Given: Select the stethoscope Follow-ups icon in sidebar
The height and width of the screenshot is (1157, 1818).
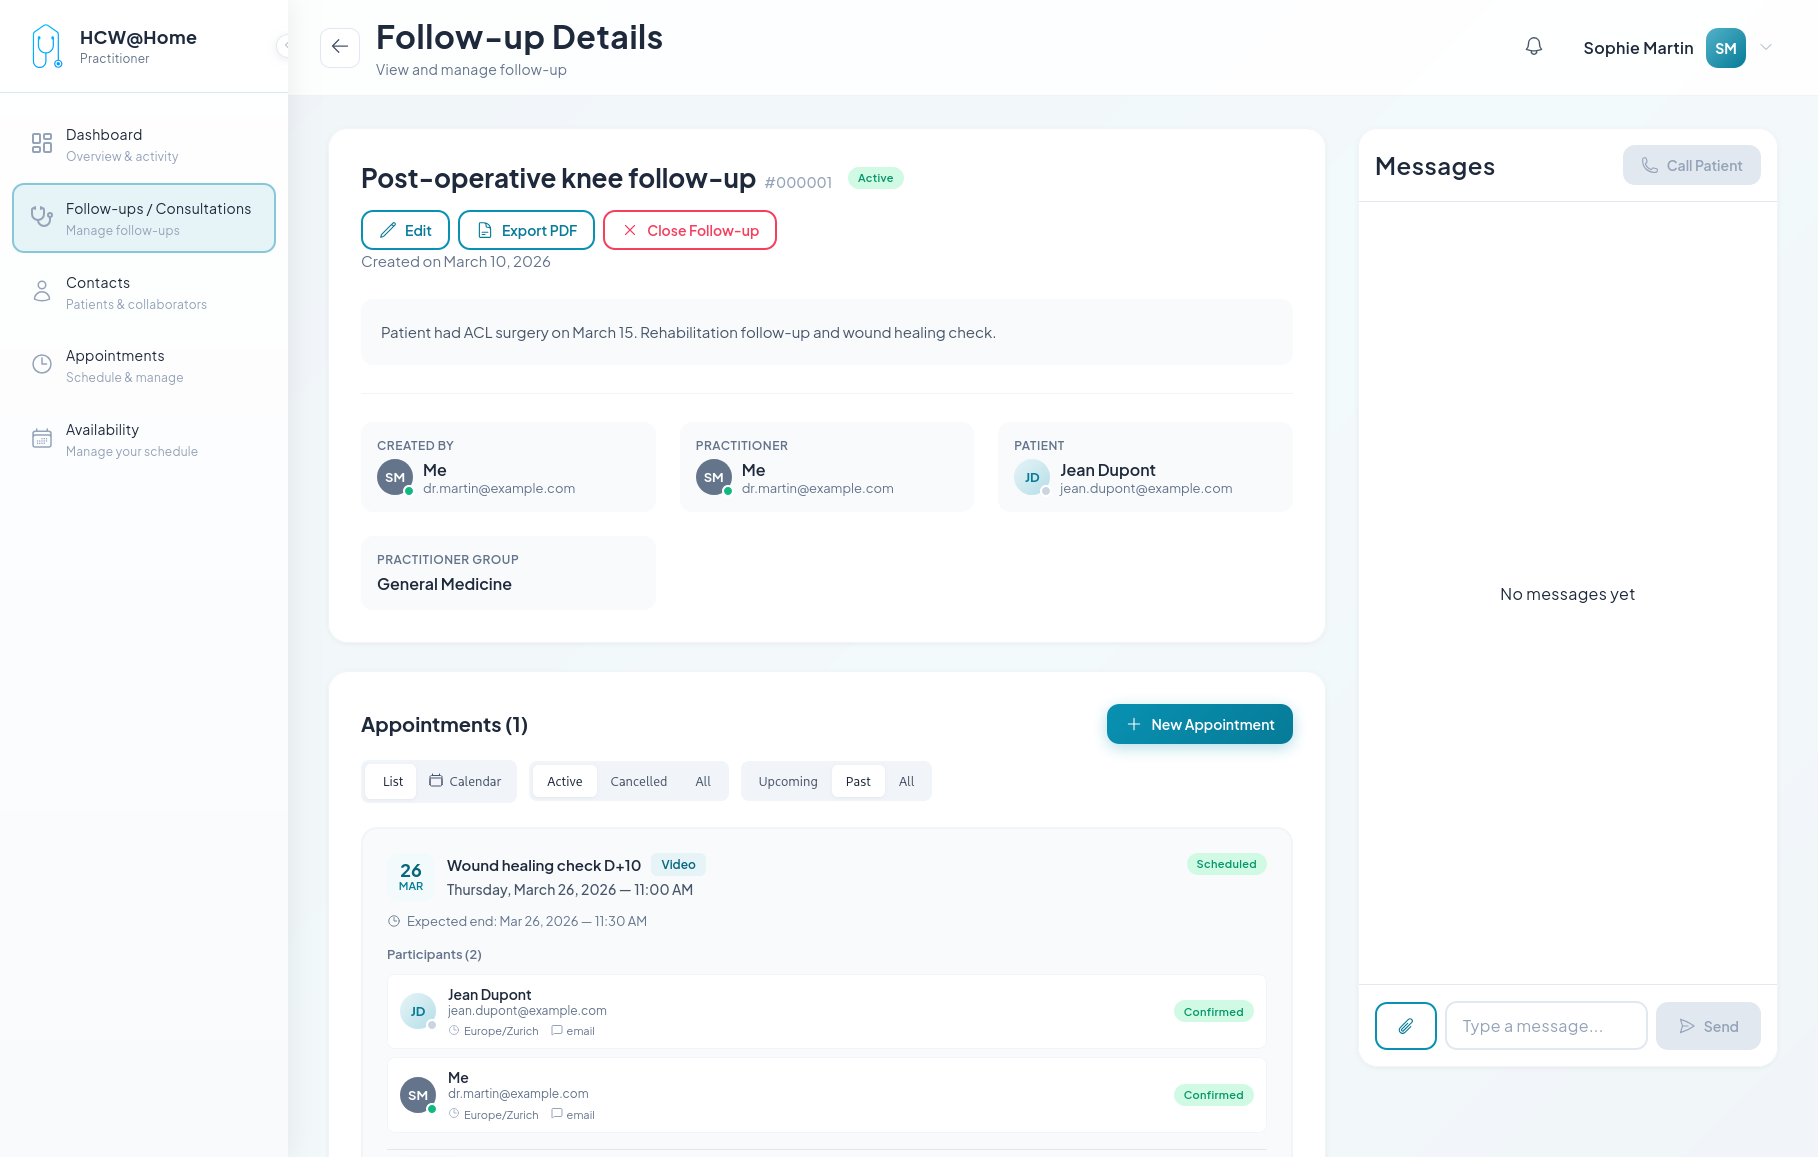Looking at the screenshot, I should click(x=41, y=217).
